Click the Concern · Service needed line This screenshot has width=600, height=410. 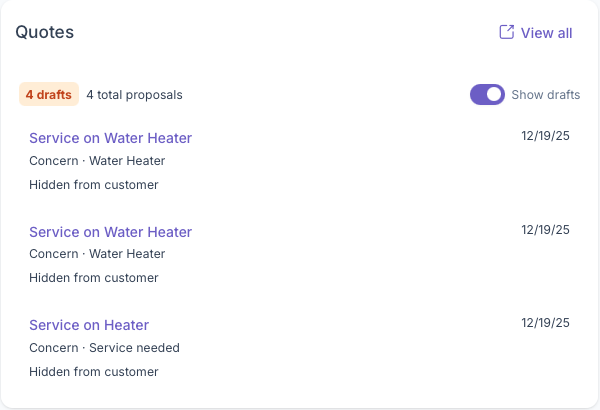click(x=104, y=348)
